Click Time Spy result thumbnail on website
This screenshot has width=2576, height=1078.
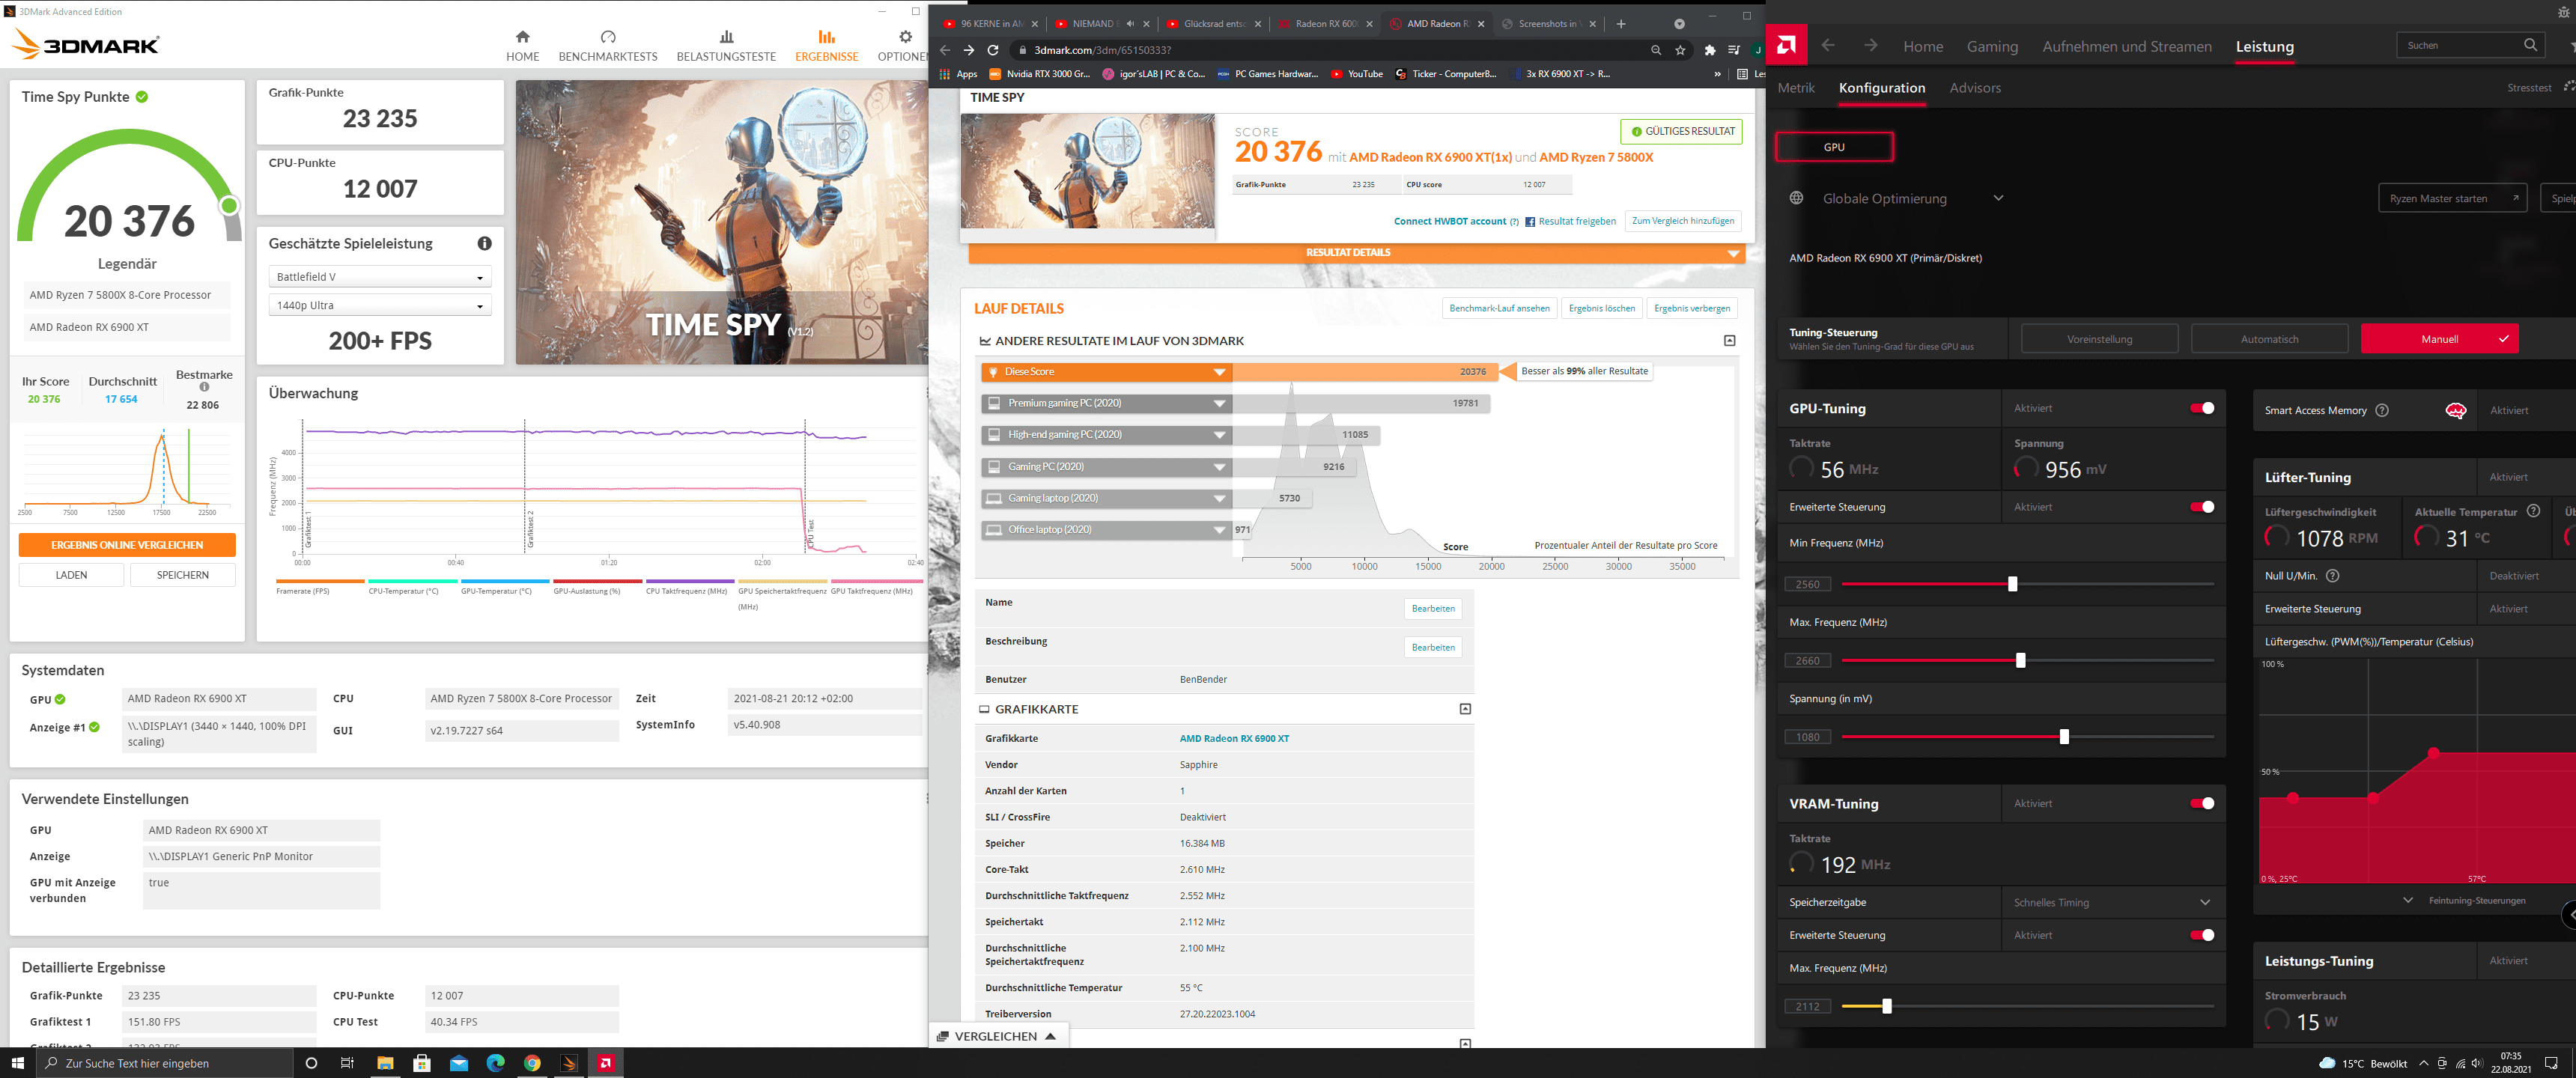click(x=1087, y=171)
